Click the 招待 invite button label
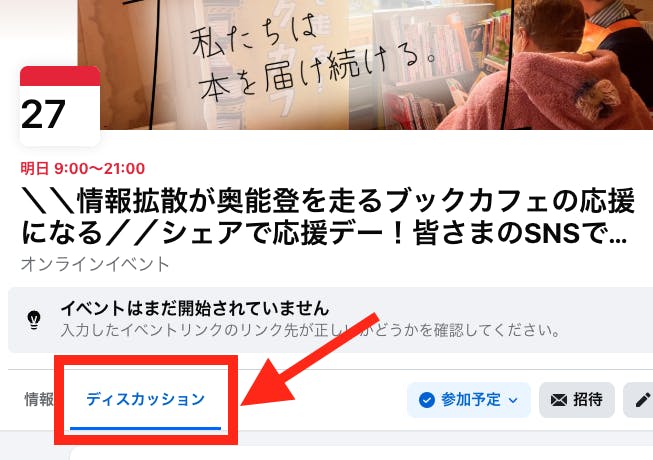The height and width of the screenshot is (460, 653). click(x=588, y=400)
